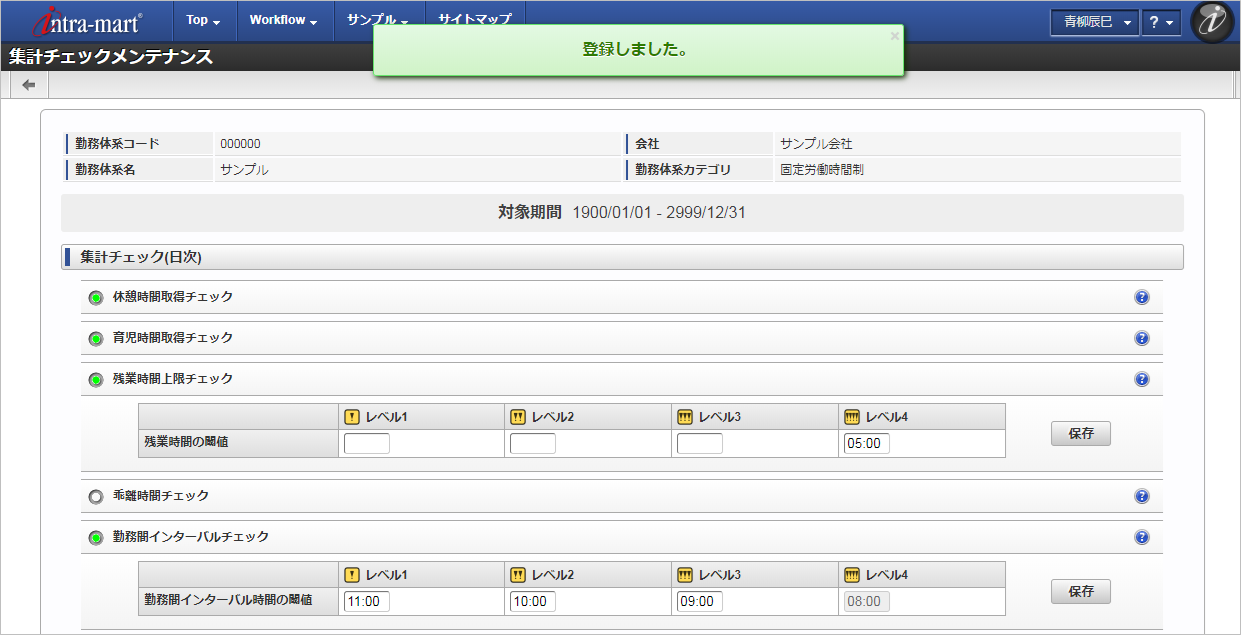
Task: Open the サンプル menu dropdown
Action: click(378, 20)
